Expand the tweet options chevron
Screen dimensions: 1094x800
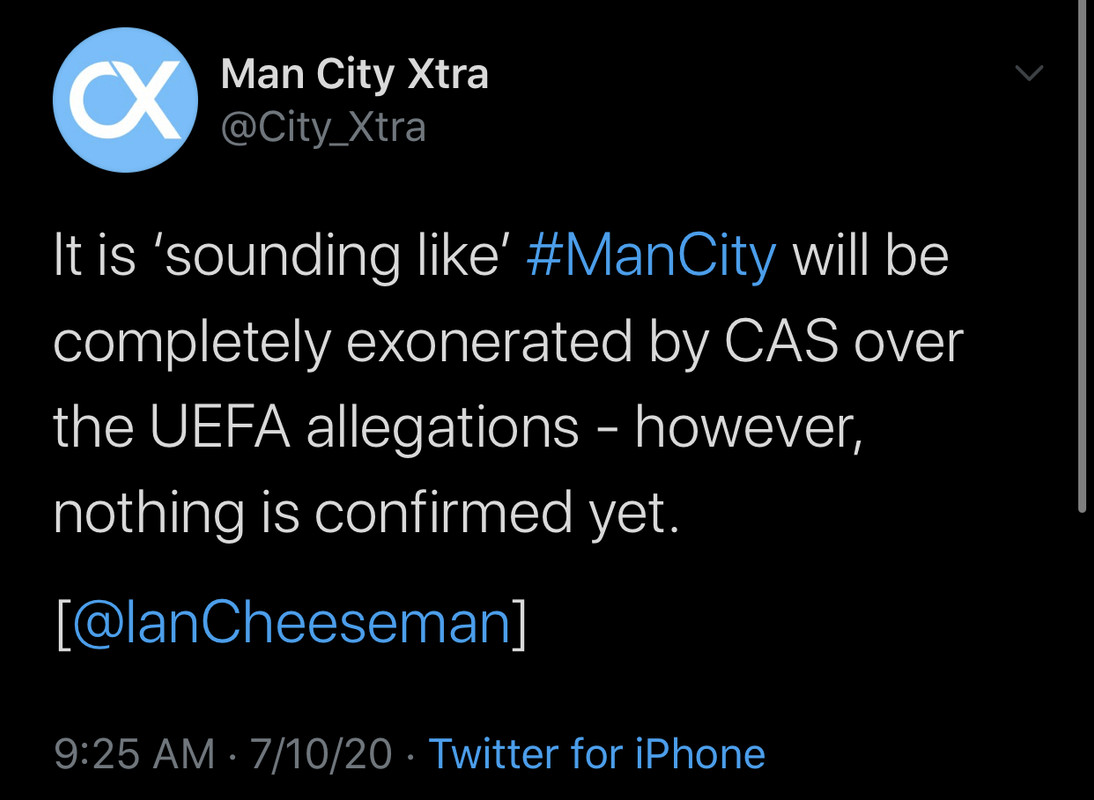coord(1029,73)
